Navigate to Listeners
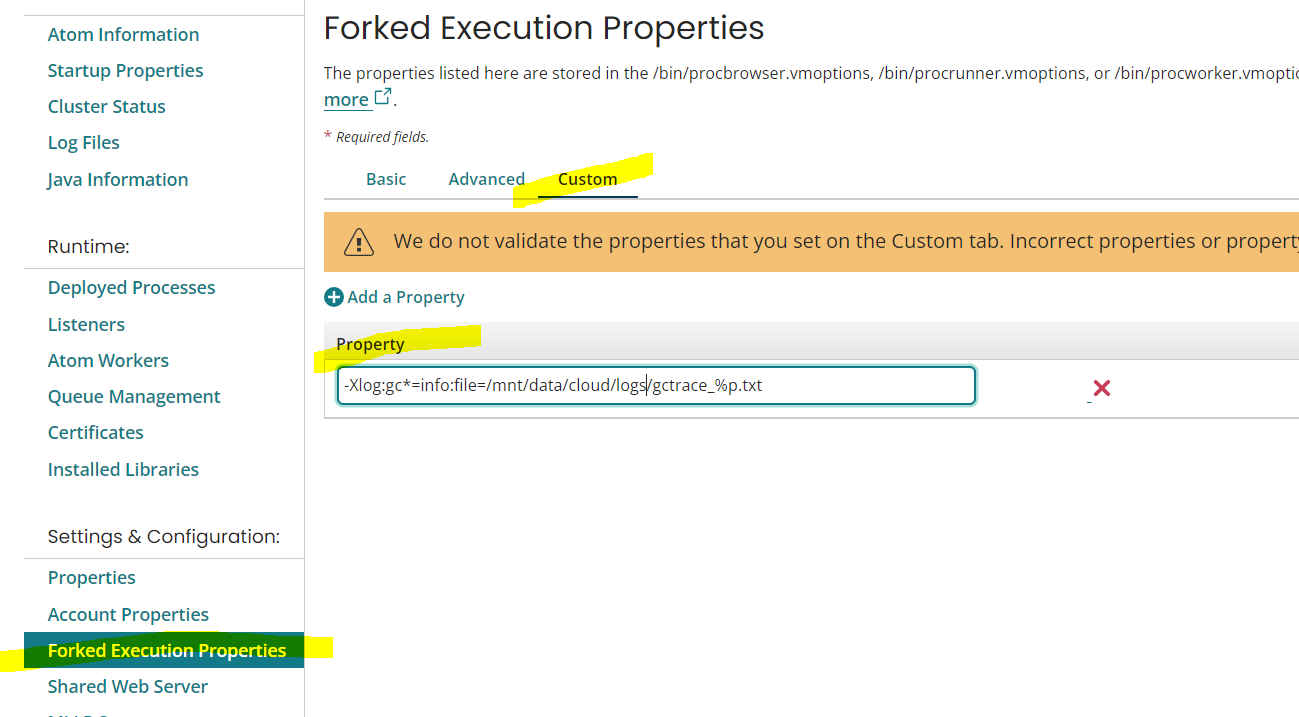1299x717 pixels. tap(86, 324)
